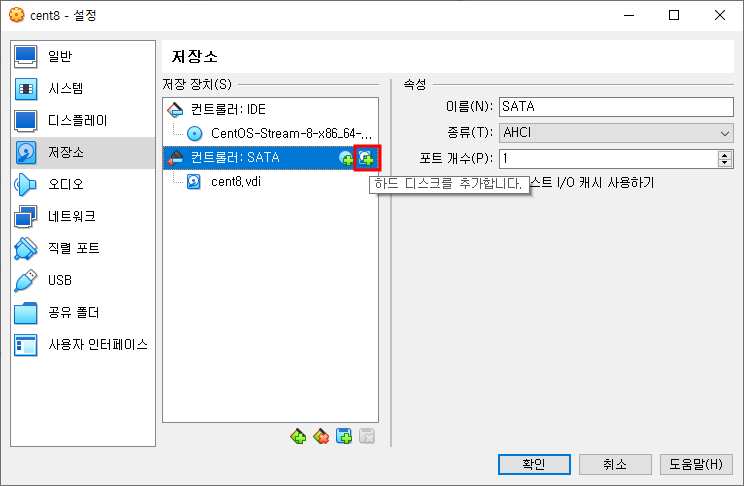This screenshot has height=486, width=744.
Task: Open the 시스템 (System) settings page
Action: [x=83, y=89]
